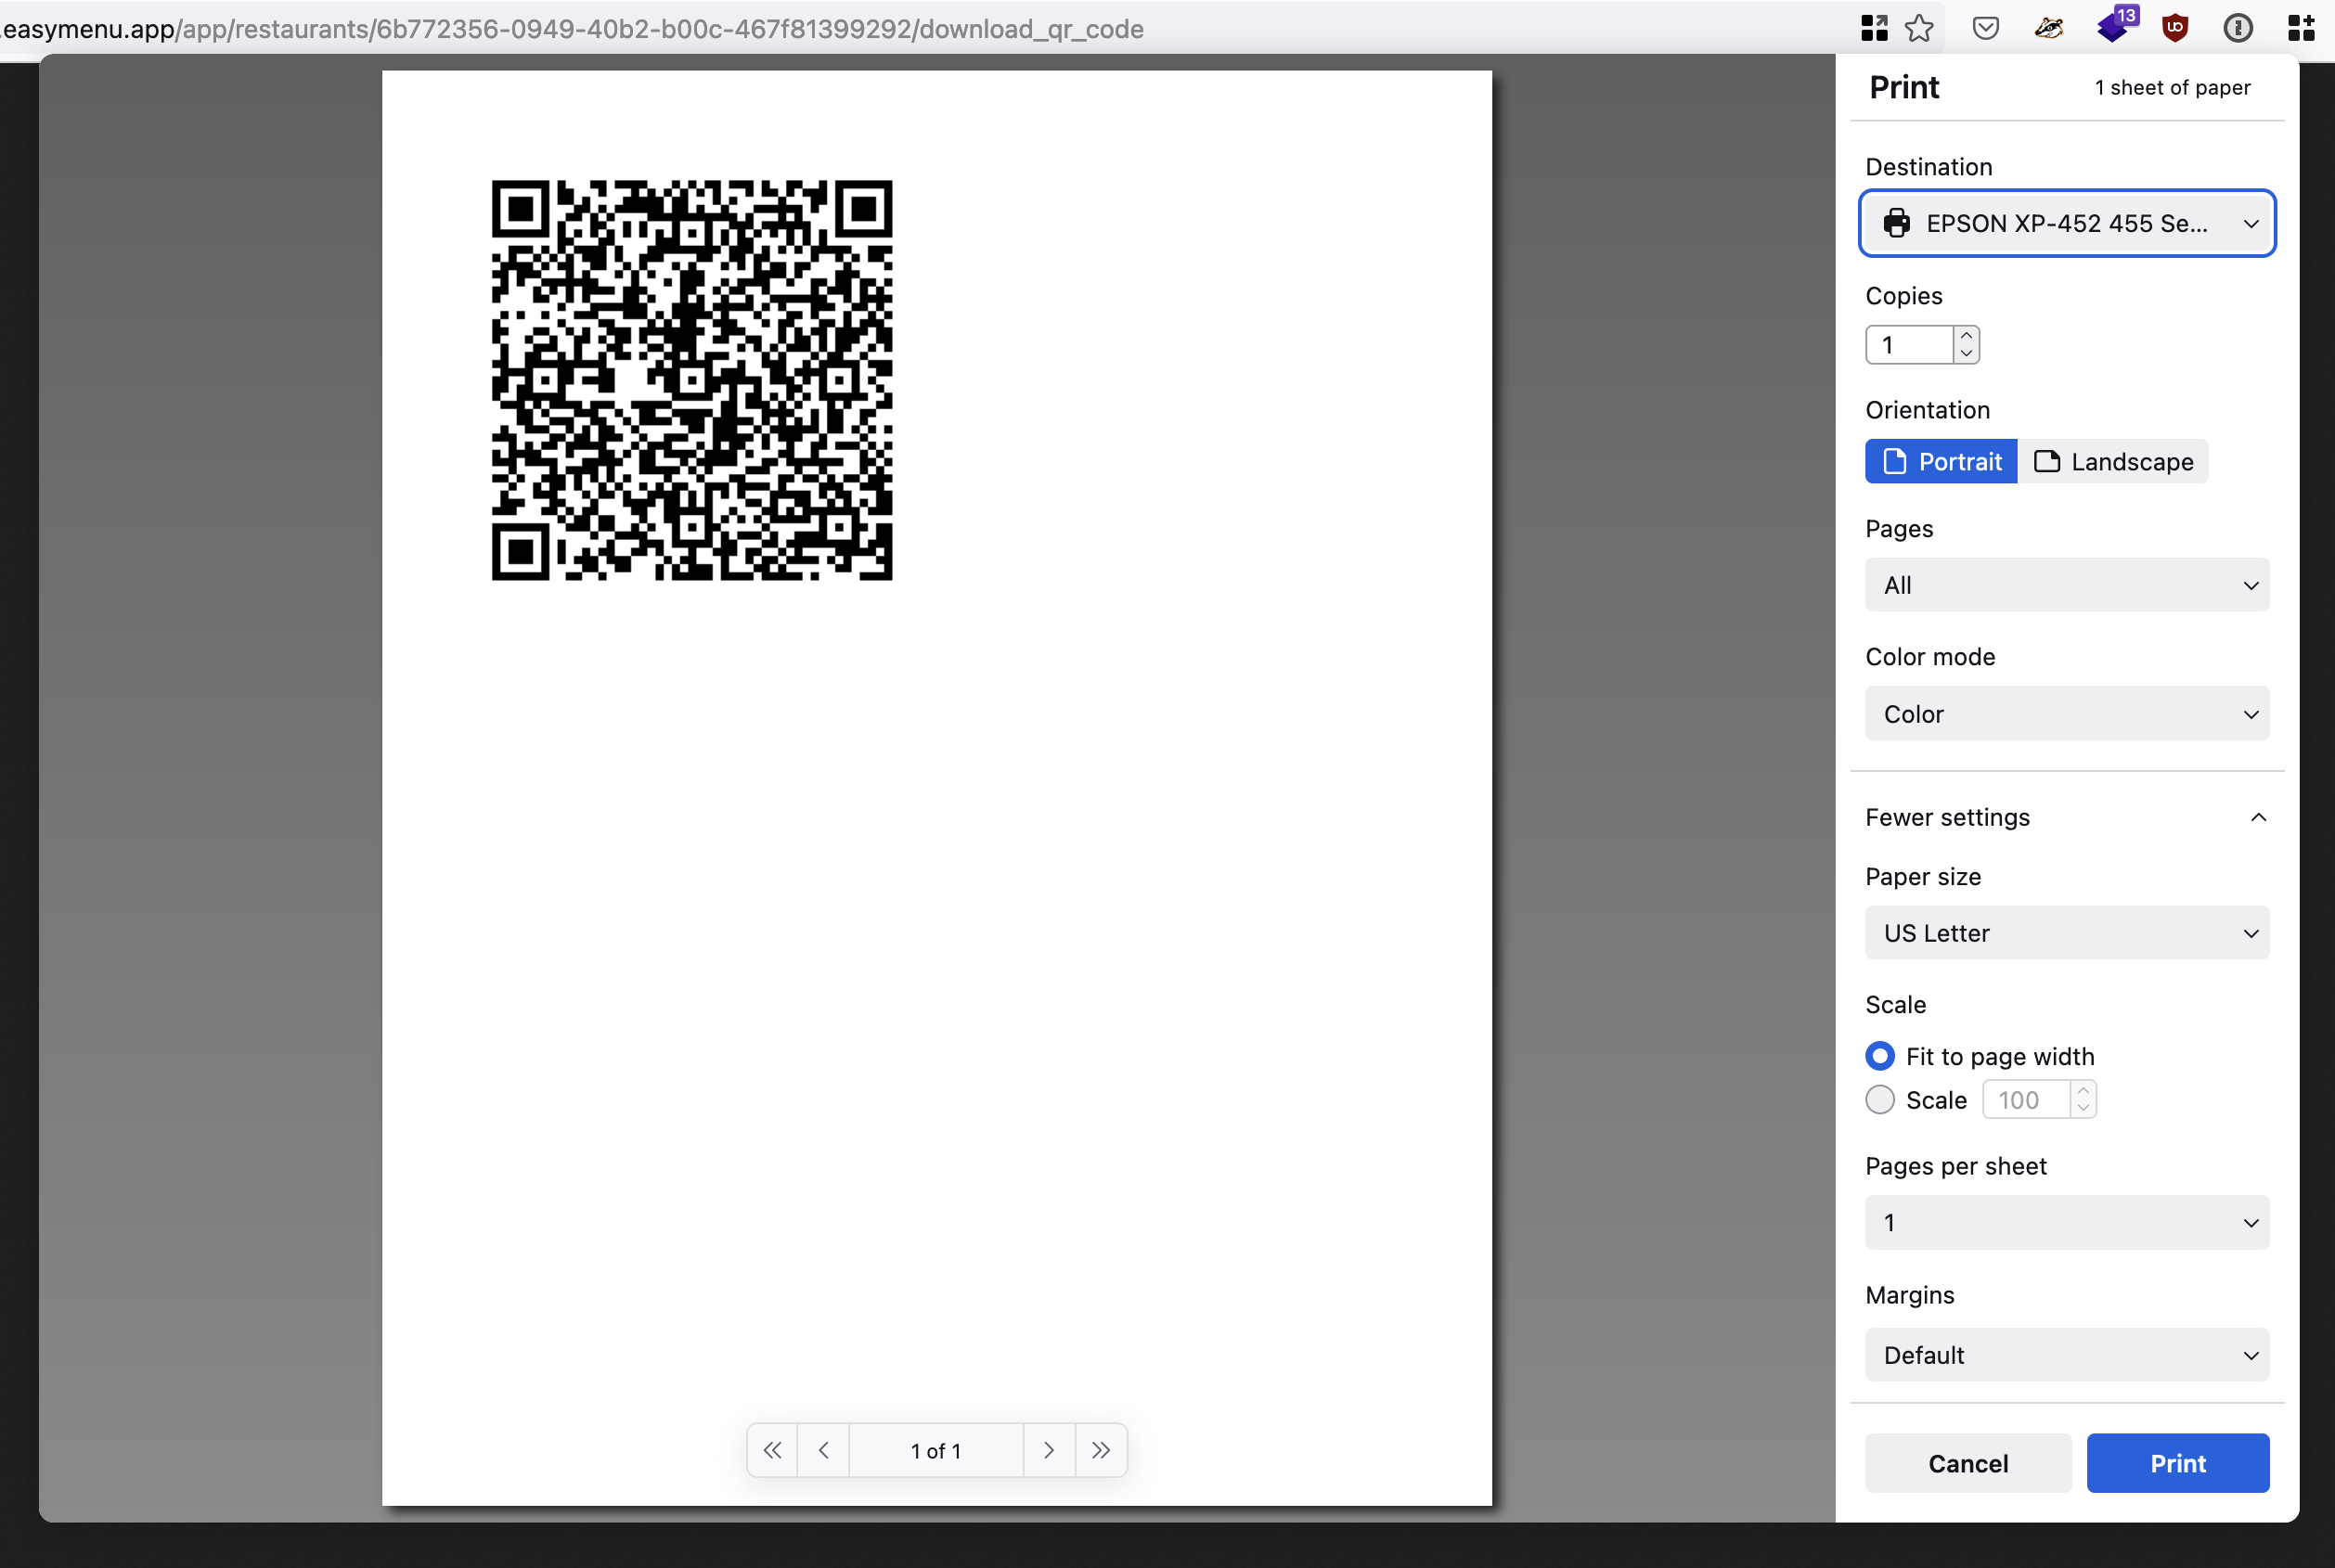This screenshot has height=1568, width=2335.
Task: Select the custom Scale radio button
Action: point(1880,1100)
